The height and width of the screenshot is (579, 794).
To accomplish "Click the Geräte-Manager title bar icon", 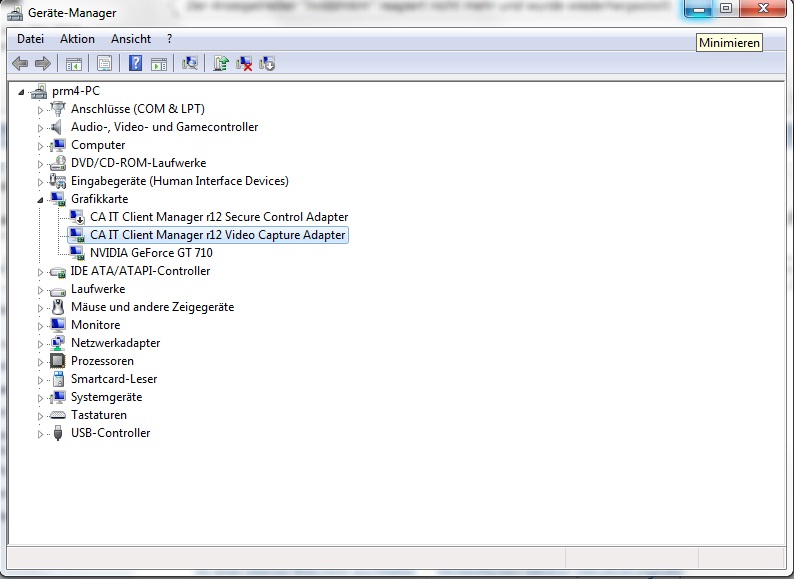I will pos(15,13).
